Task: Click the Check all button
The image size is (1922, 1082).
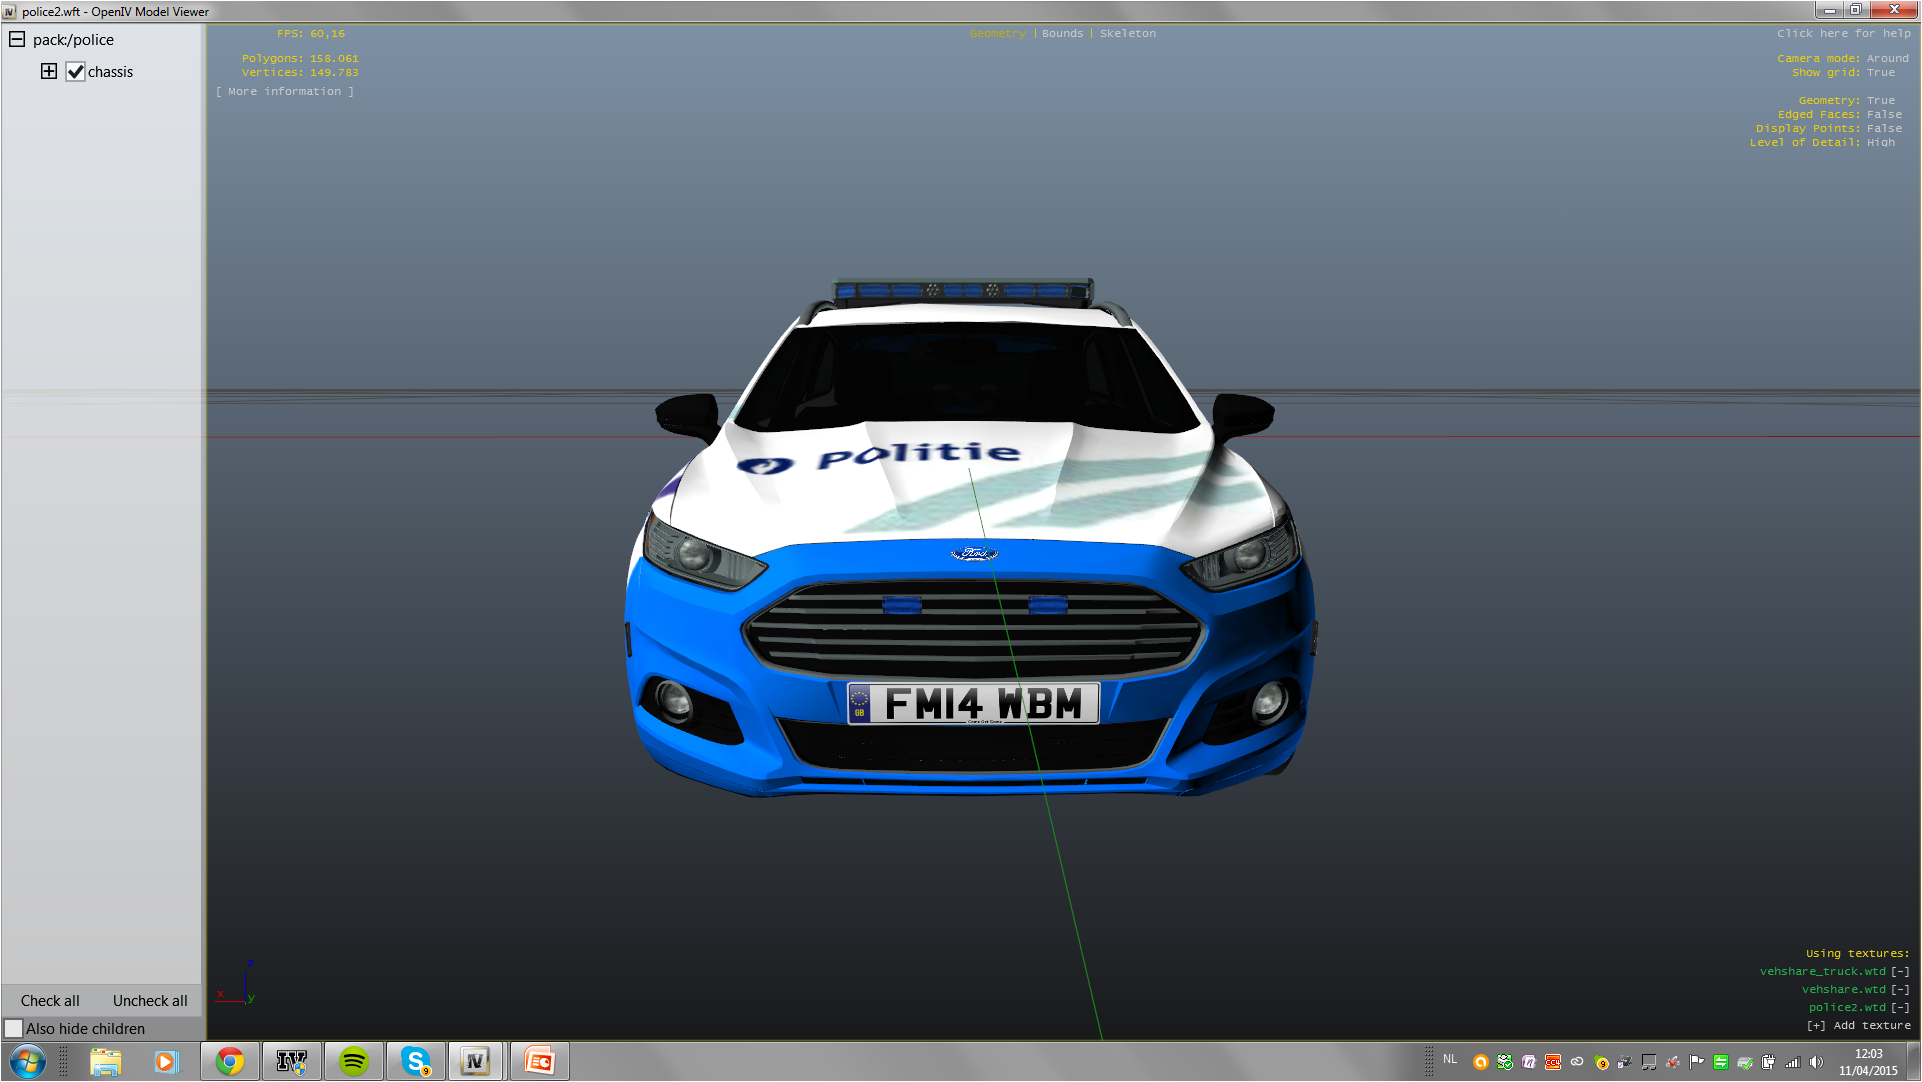Action: coord(50,1001)
